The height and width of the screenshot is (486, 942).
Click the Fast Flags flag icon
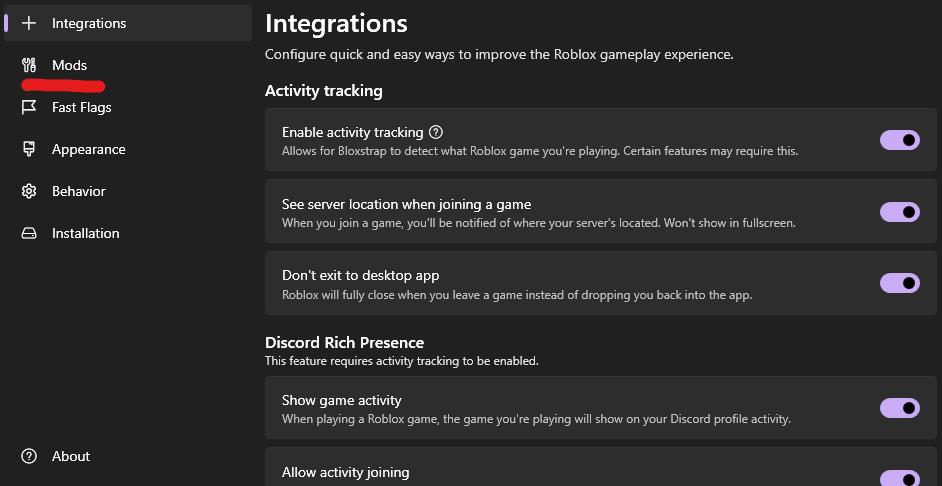pyautogui.click(x=29, y=107)
